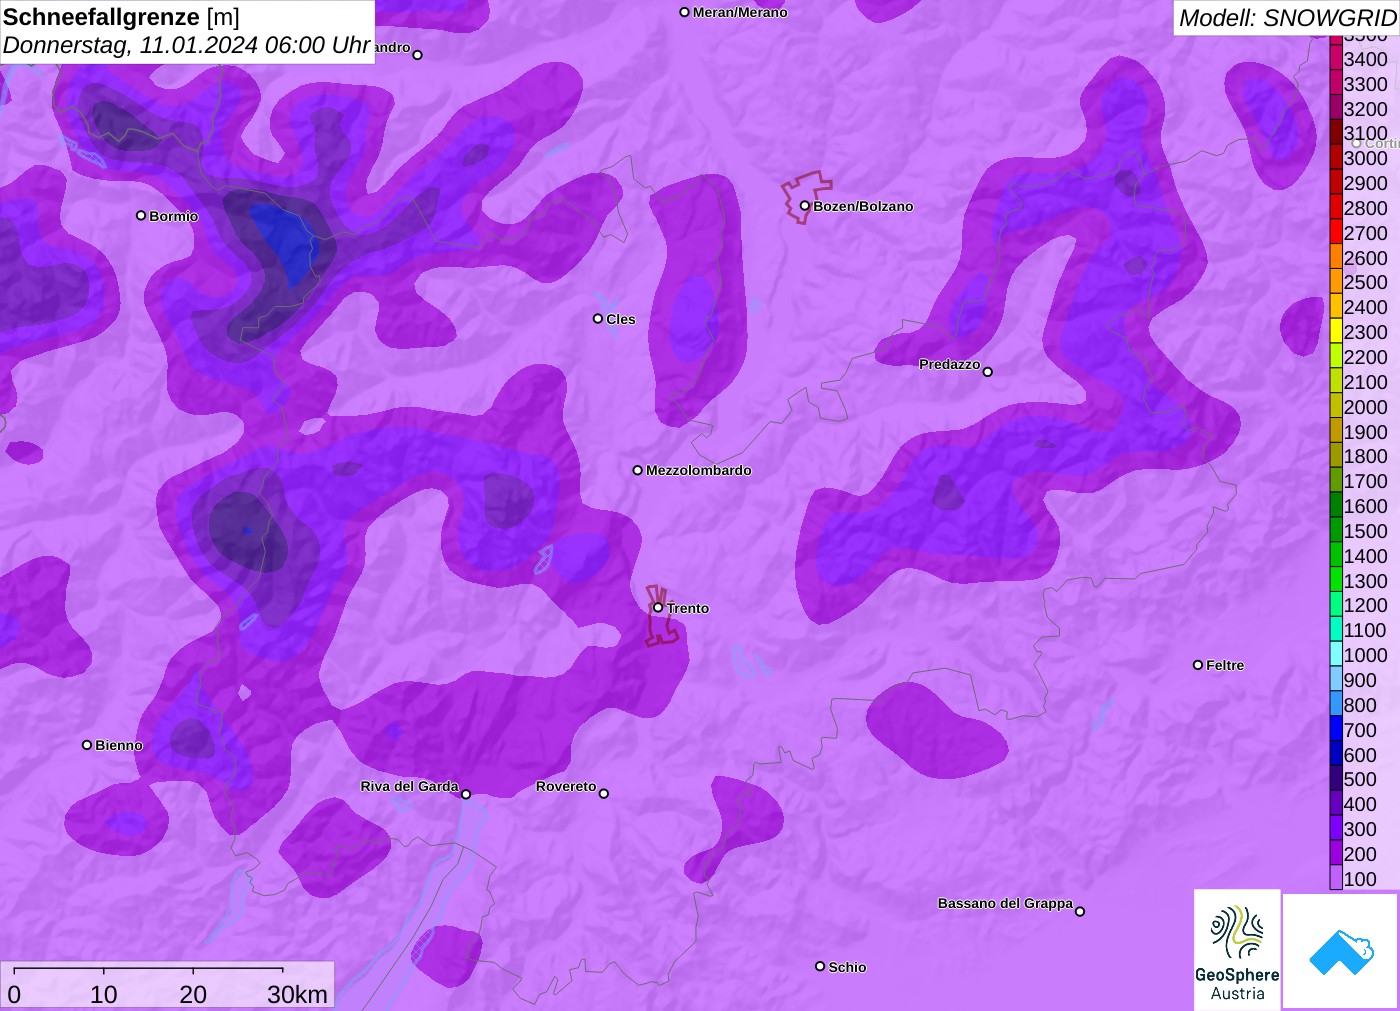This screenshot has height=1011, width=1400.
Task: Select the Trento city label
Action: tap(688, 608)
